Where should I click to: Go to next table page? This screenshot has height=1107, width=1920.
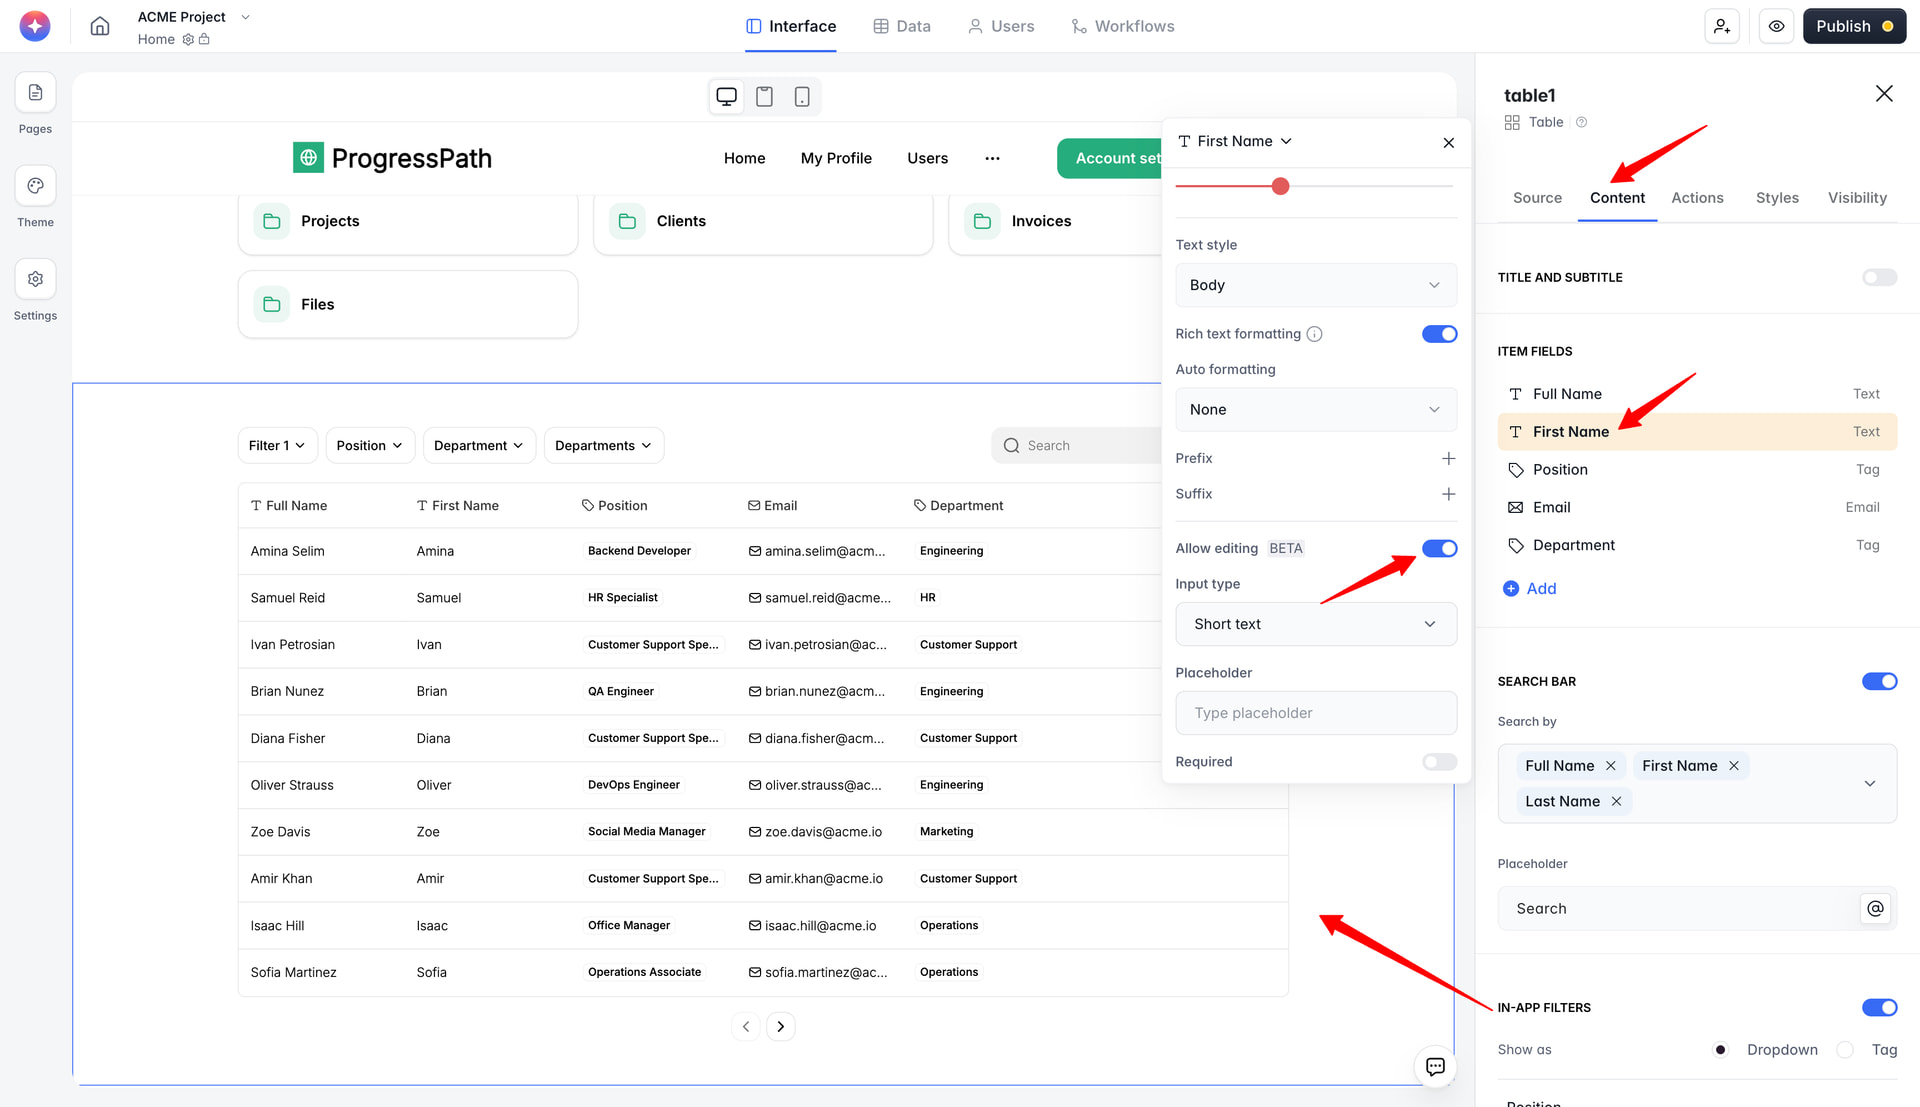(781, 1026)
